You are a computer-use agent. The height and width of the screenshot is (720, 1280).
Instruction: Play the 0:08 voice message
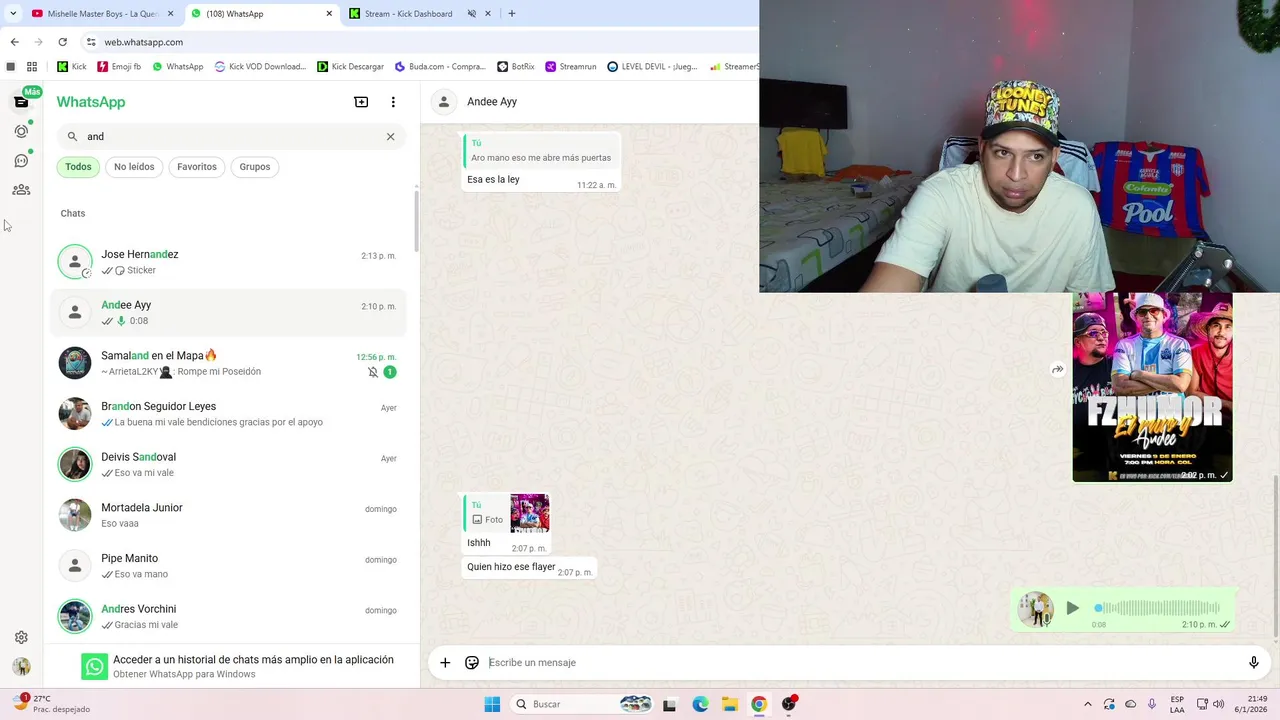tap(1073, 608)
